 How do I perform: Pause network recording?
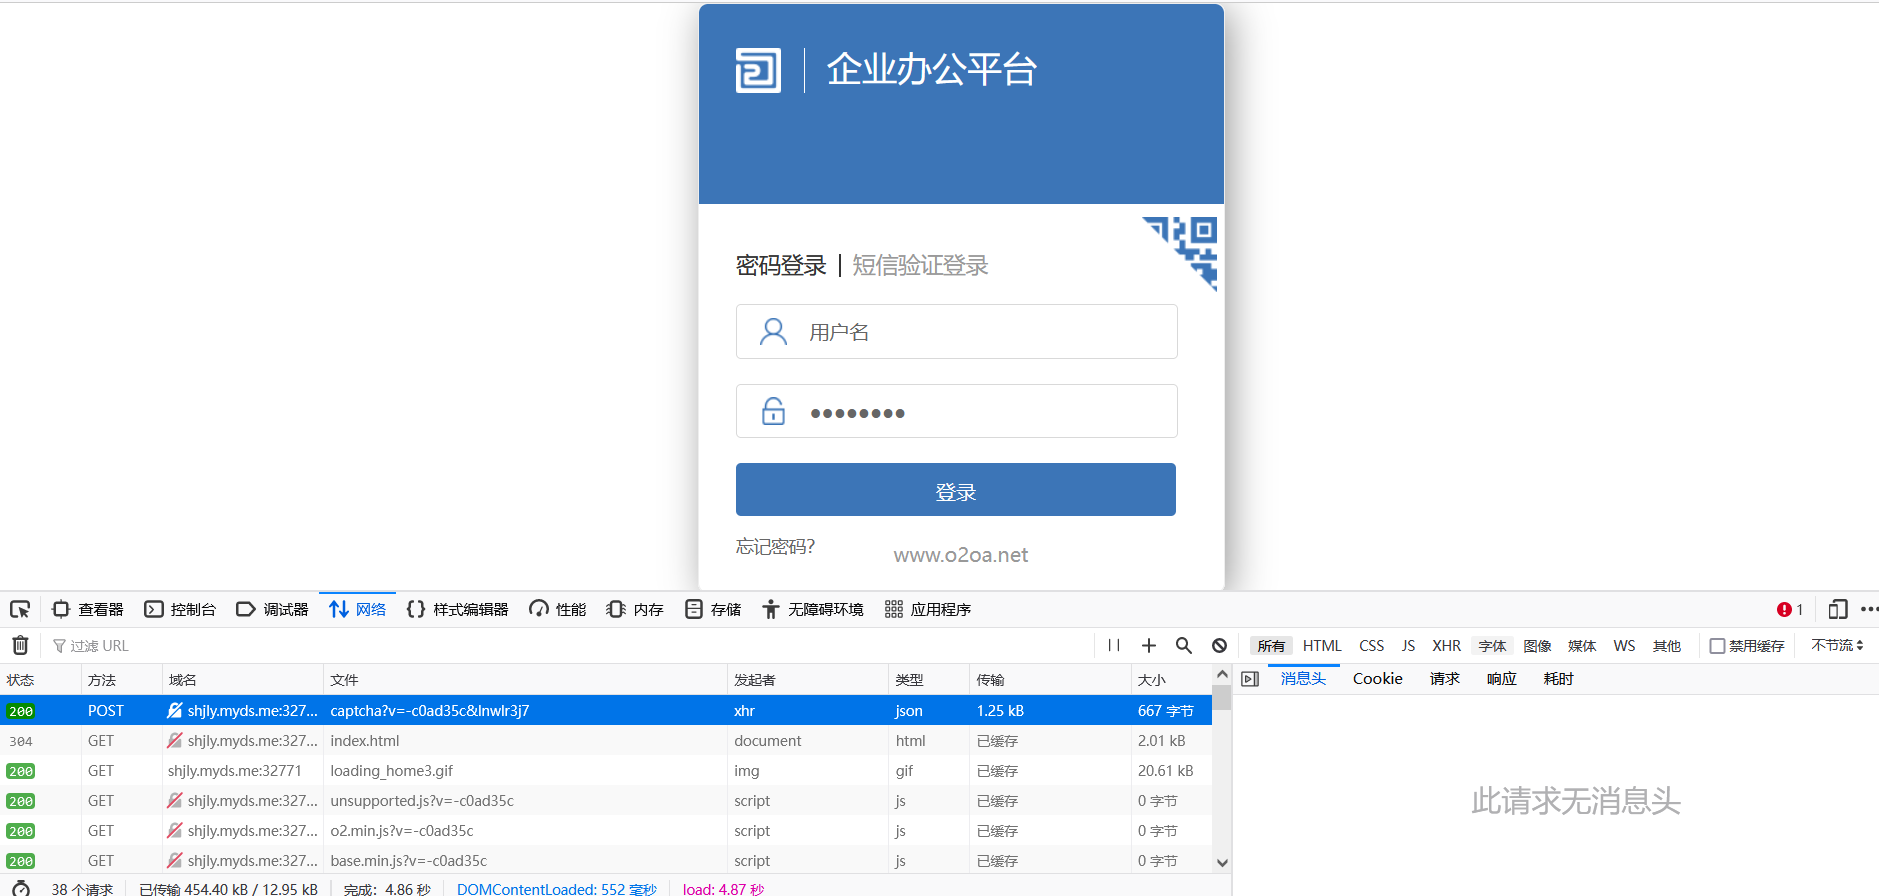click(x=1114, y=645)
